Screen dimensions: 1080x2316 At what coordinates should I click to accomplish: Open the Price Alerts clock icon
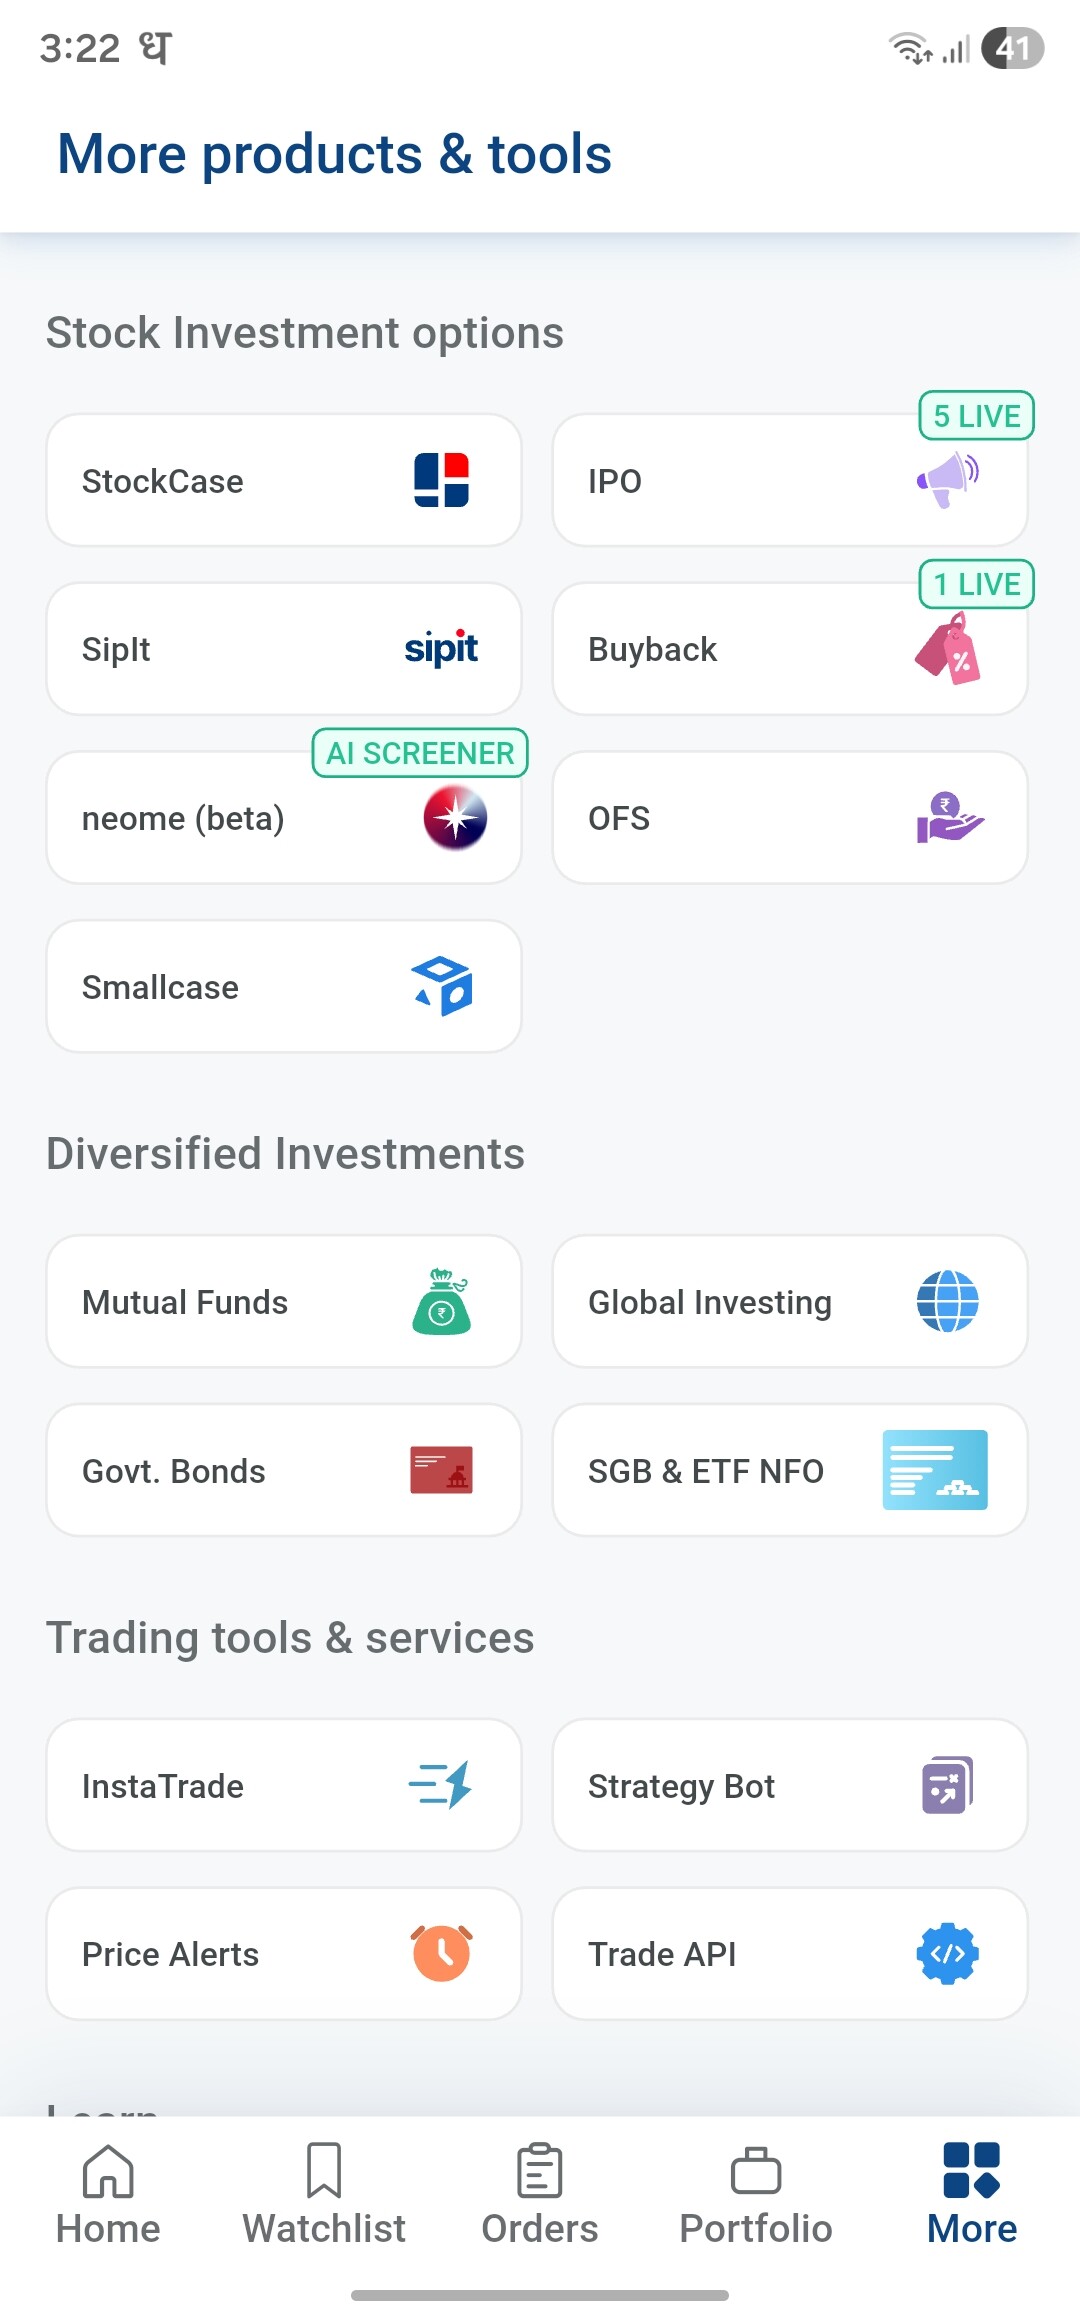[441, 1953]
